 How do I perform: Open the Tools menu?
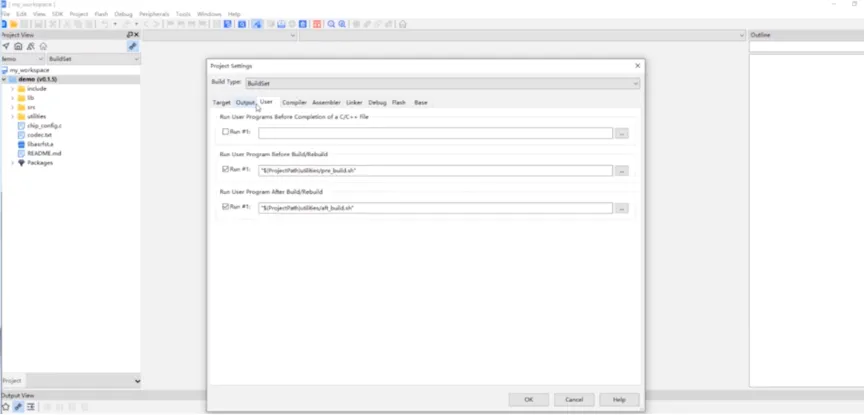tap(183, 14)
